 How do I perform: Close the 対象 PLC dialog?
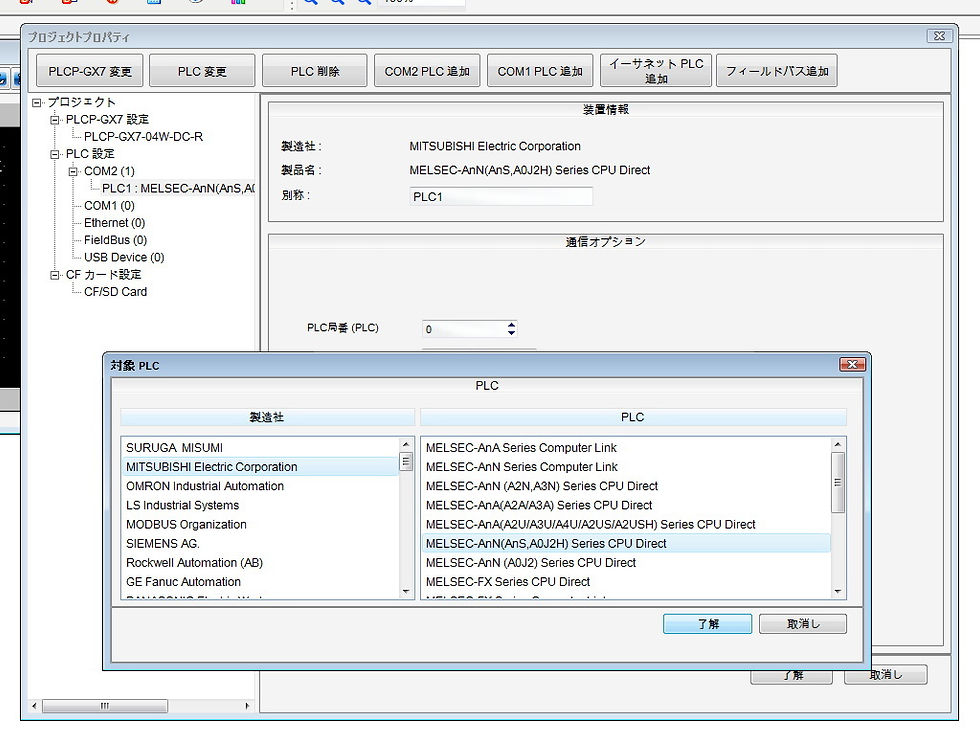(852, 364)
